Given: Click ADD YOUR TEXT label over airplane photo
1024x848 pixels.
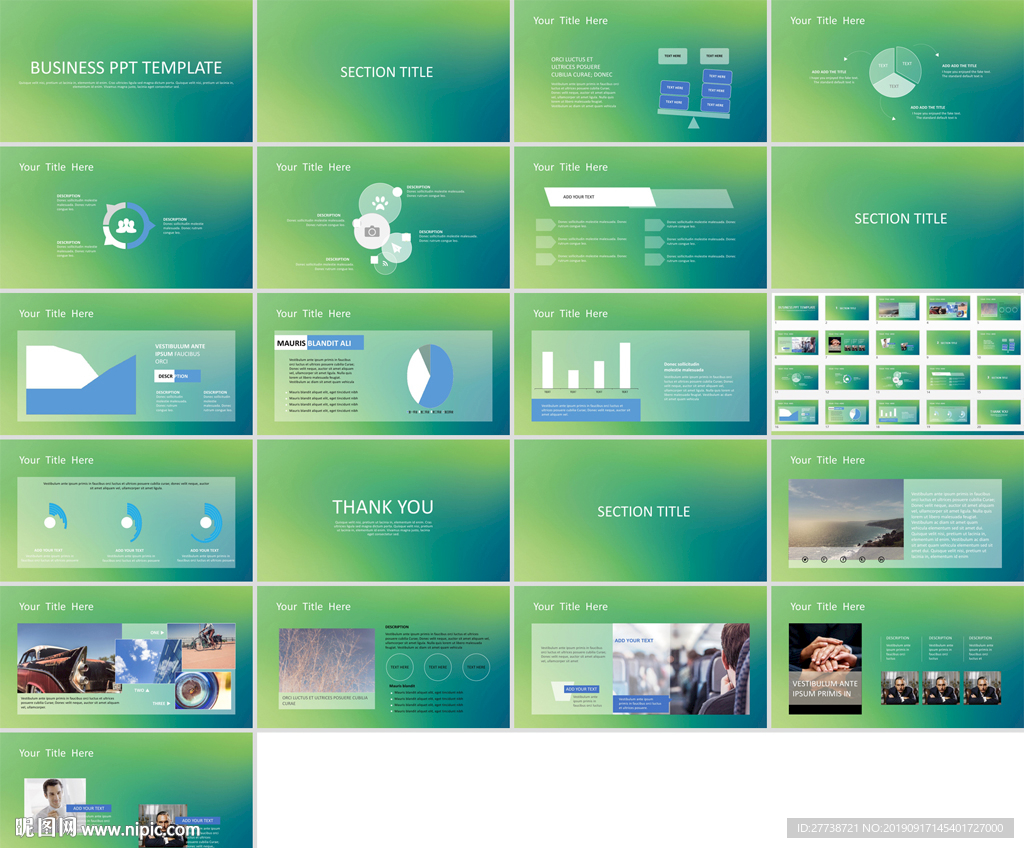Looking at the screenshot, I should pos(633,640).
